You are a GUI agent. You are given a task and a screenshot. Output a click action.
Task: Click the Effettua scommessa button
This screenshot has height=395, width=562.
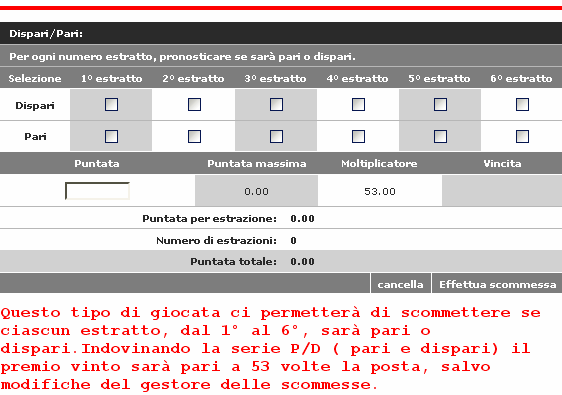[x=497, y=284]
